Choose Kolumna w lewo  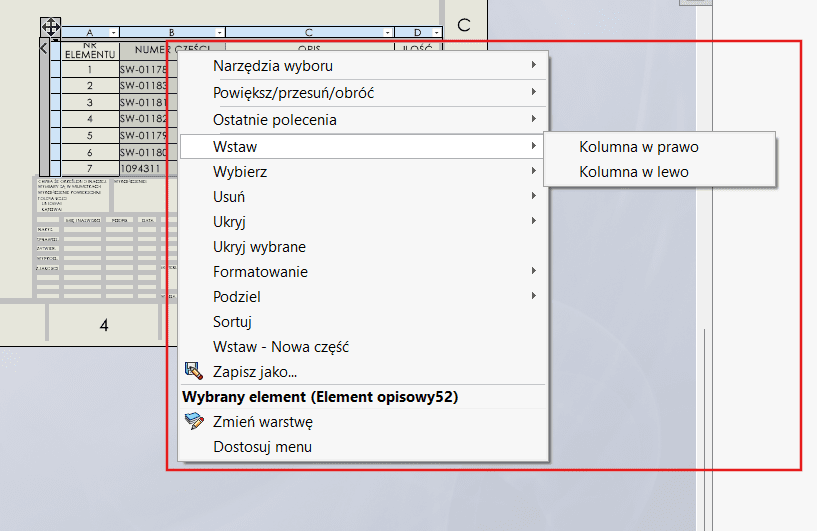[633, 172]
